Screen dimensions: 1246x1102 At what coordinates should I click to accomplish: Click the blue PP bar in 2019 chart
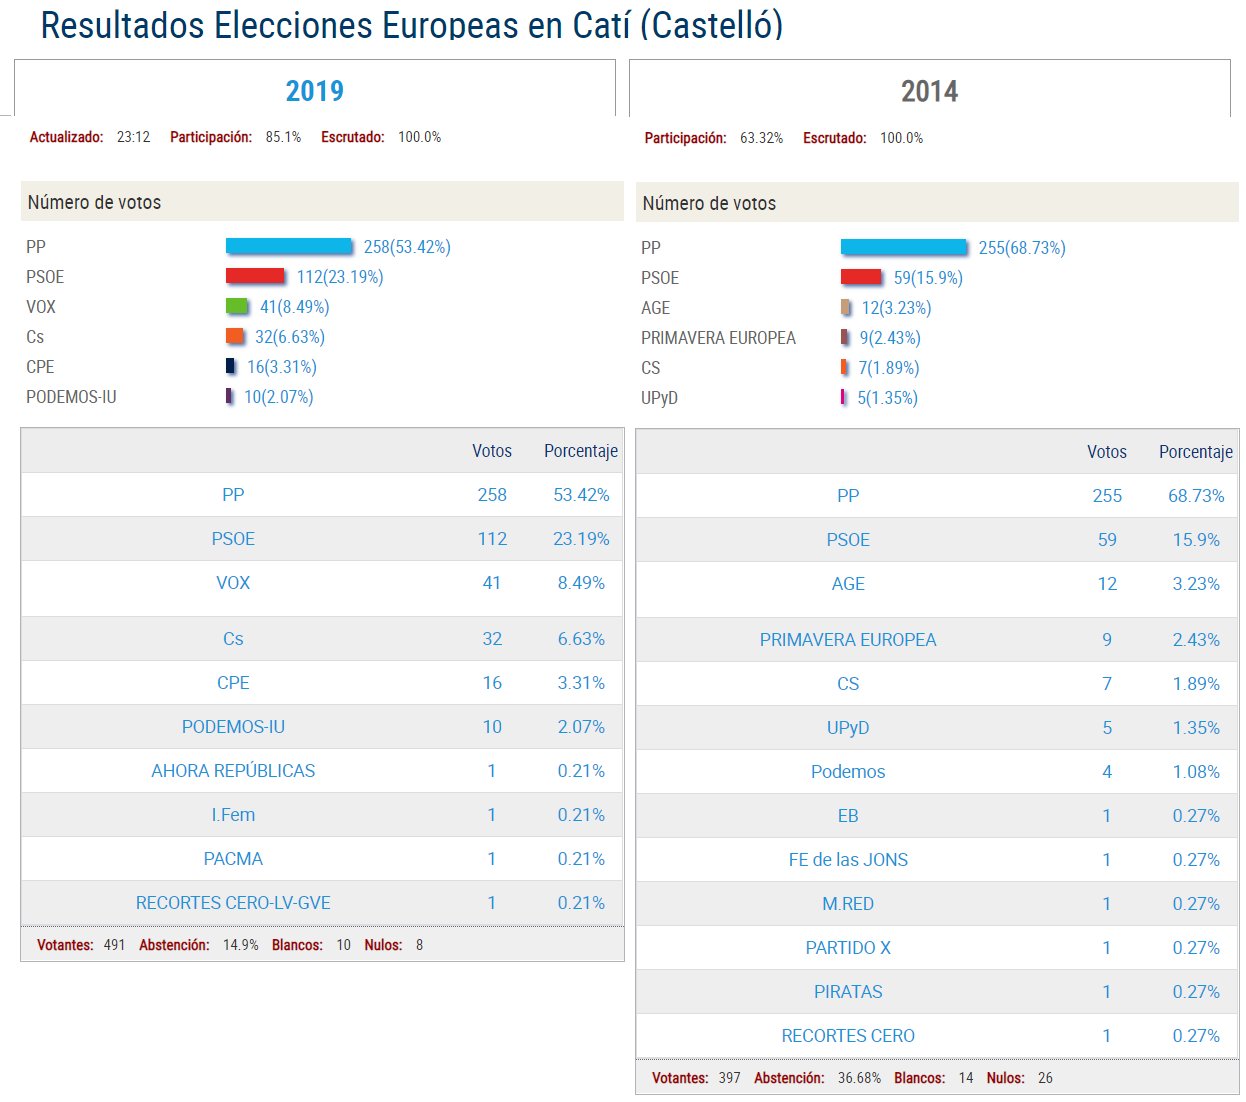289,246
